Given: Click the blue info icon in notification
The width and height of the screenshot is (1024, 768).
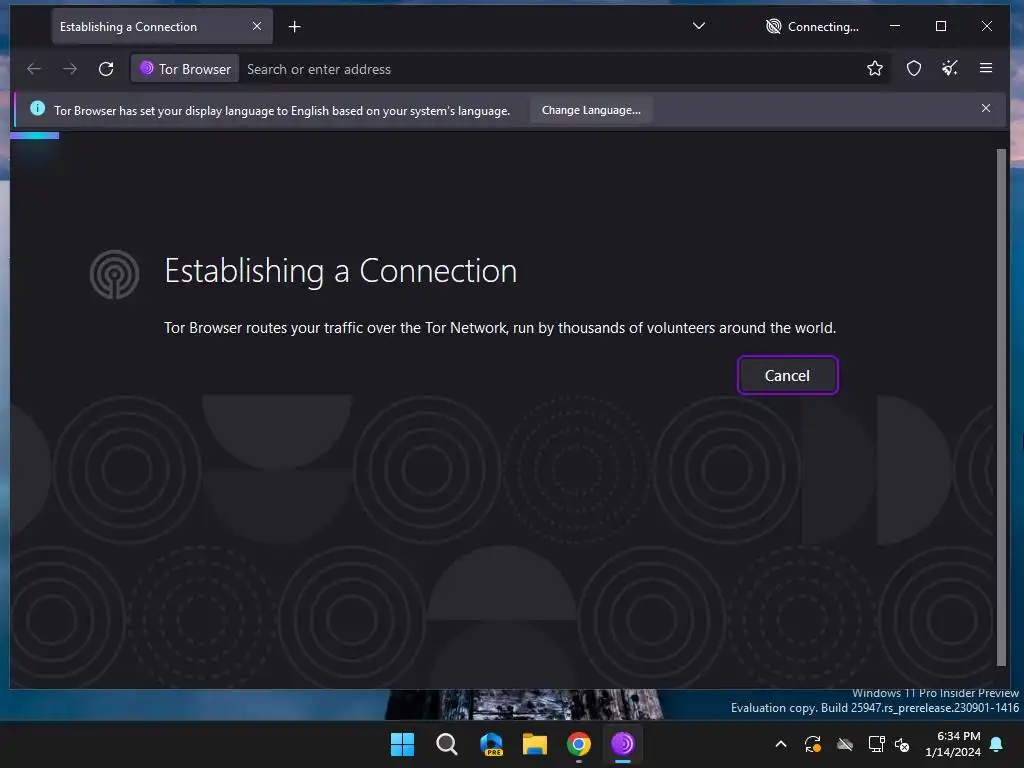Looking at the screenshot, I should (37, 108).
